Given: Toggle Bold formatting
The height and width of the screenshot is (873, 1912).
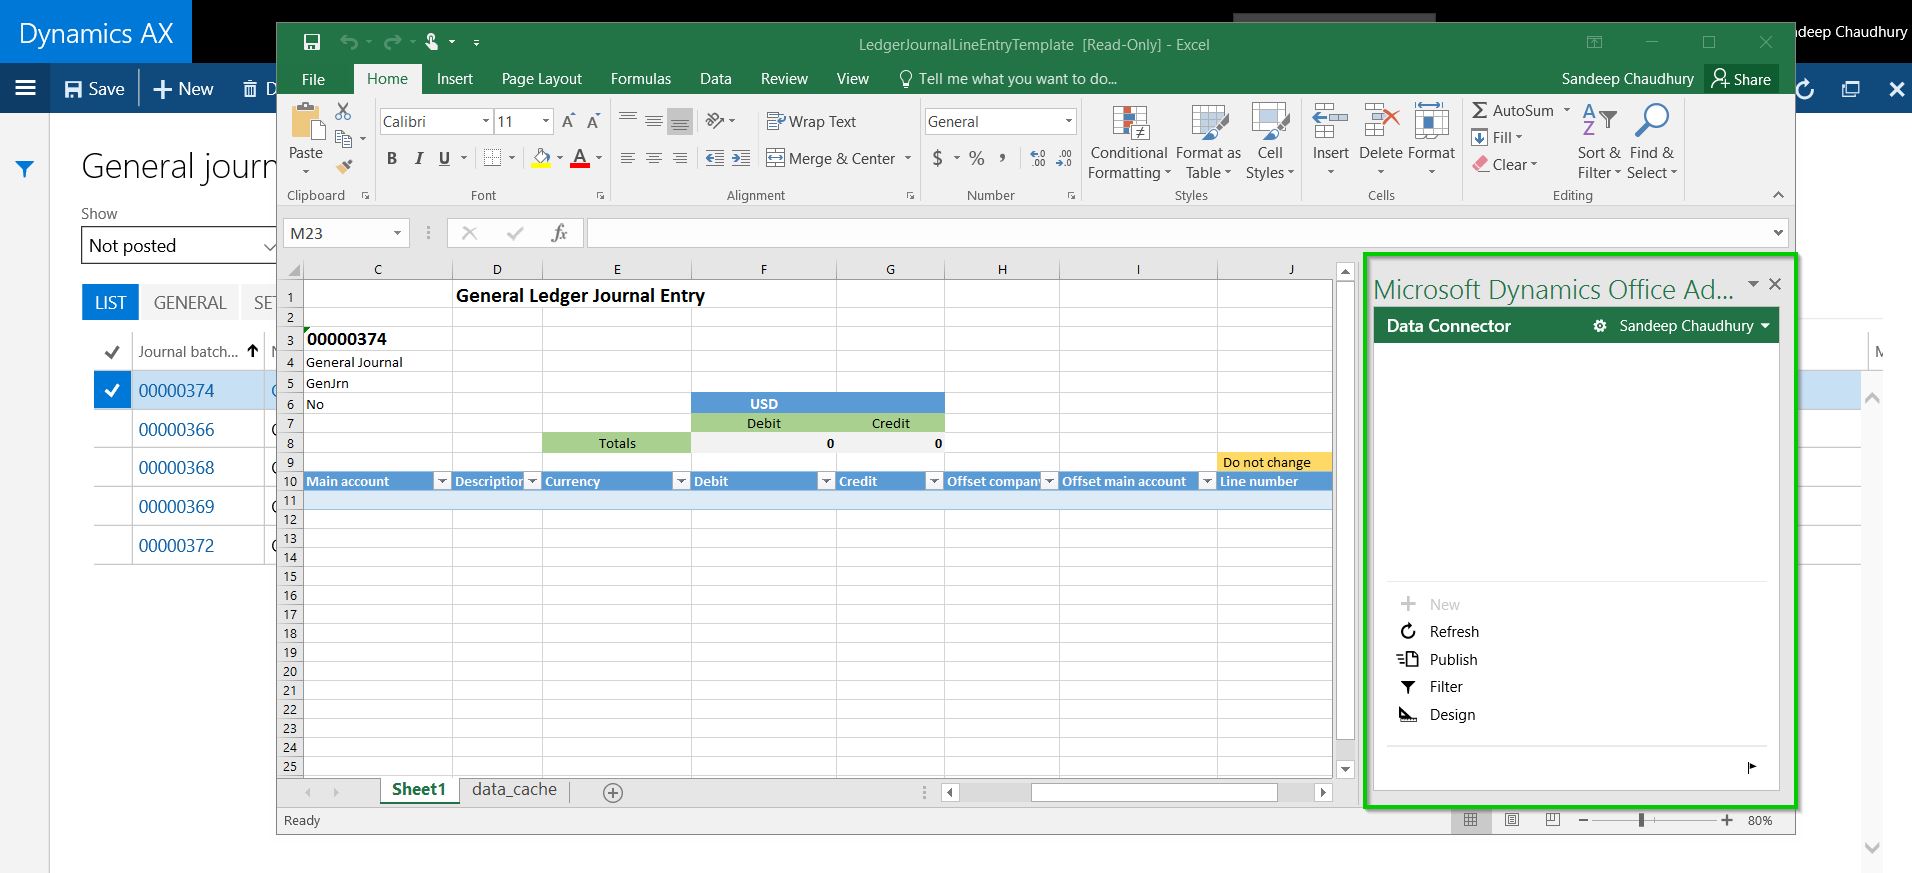Looking at the screenshot, I should click(x=392, y=158).
